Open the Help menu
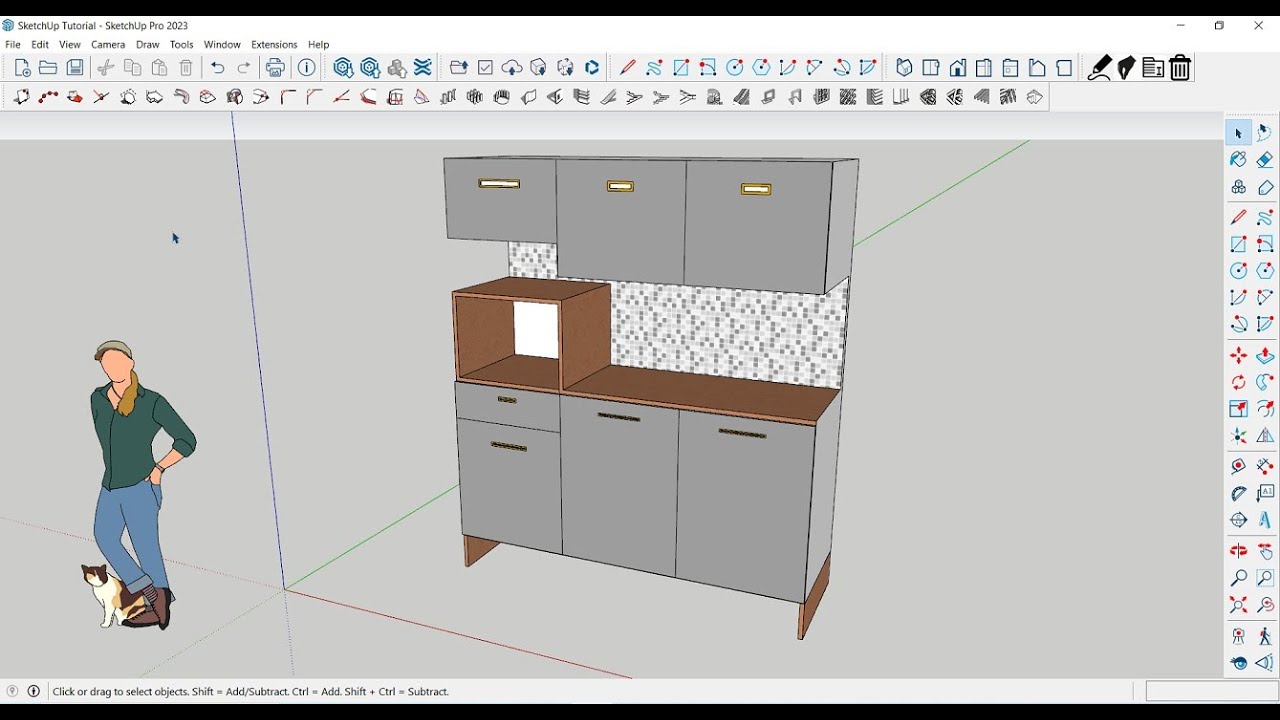The height and width of the screenshot is (720, 1280). coord(318,44)
